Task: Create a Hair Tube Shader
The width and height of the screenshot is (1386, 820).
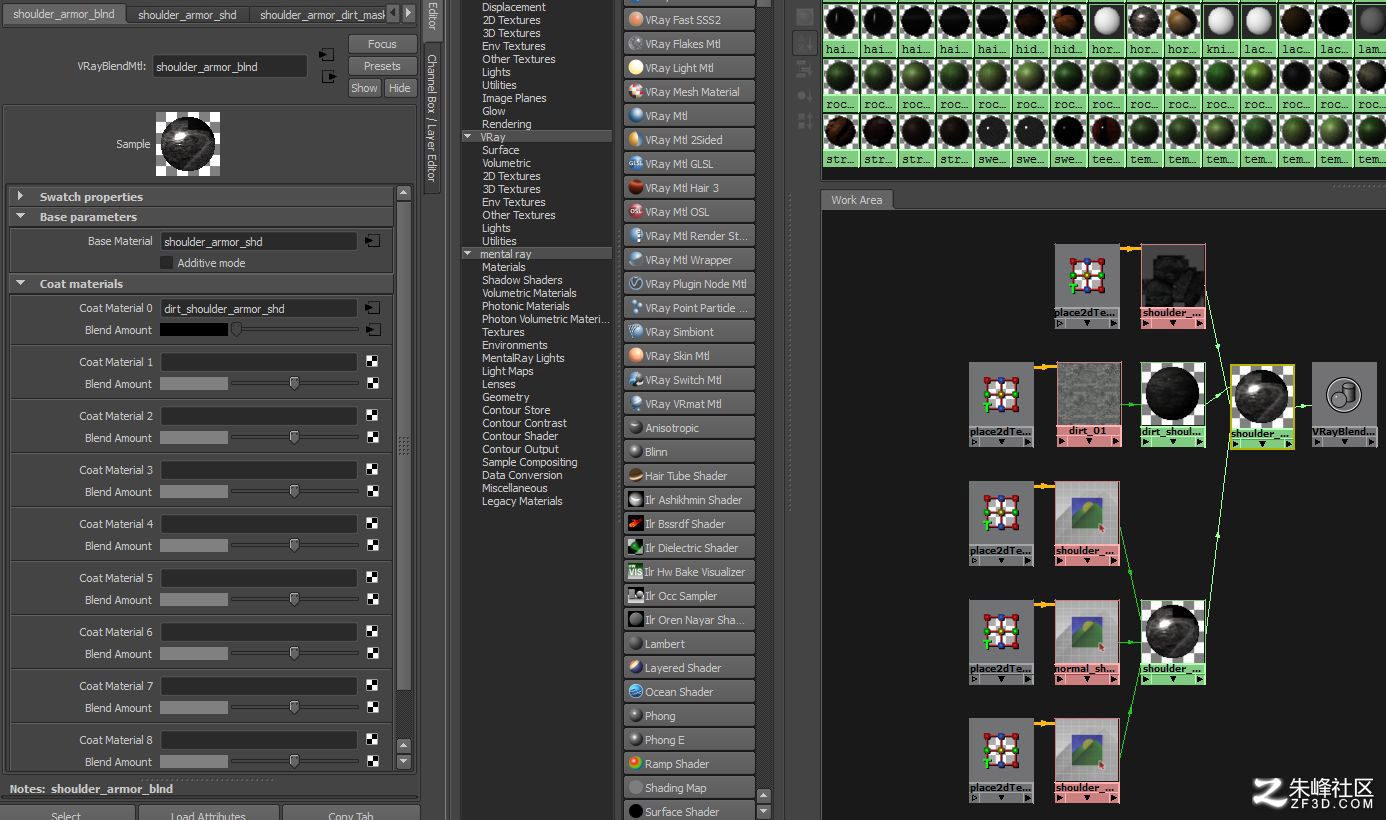Action: point(689,476)
